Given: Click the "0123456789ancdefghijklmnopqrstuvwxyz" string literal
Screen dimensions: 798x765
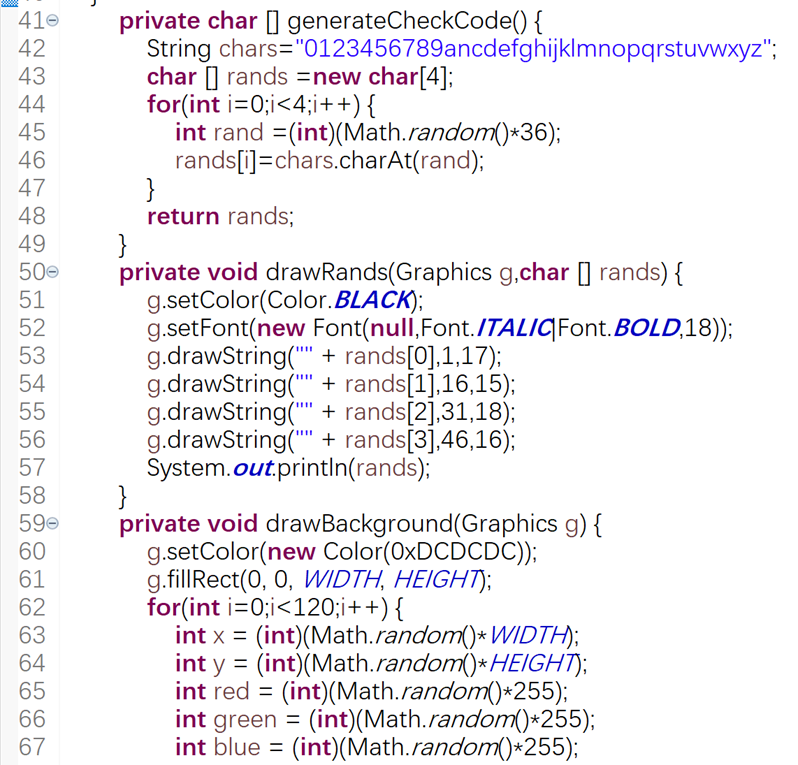Looking at the screenshot, I should (533, 49).
